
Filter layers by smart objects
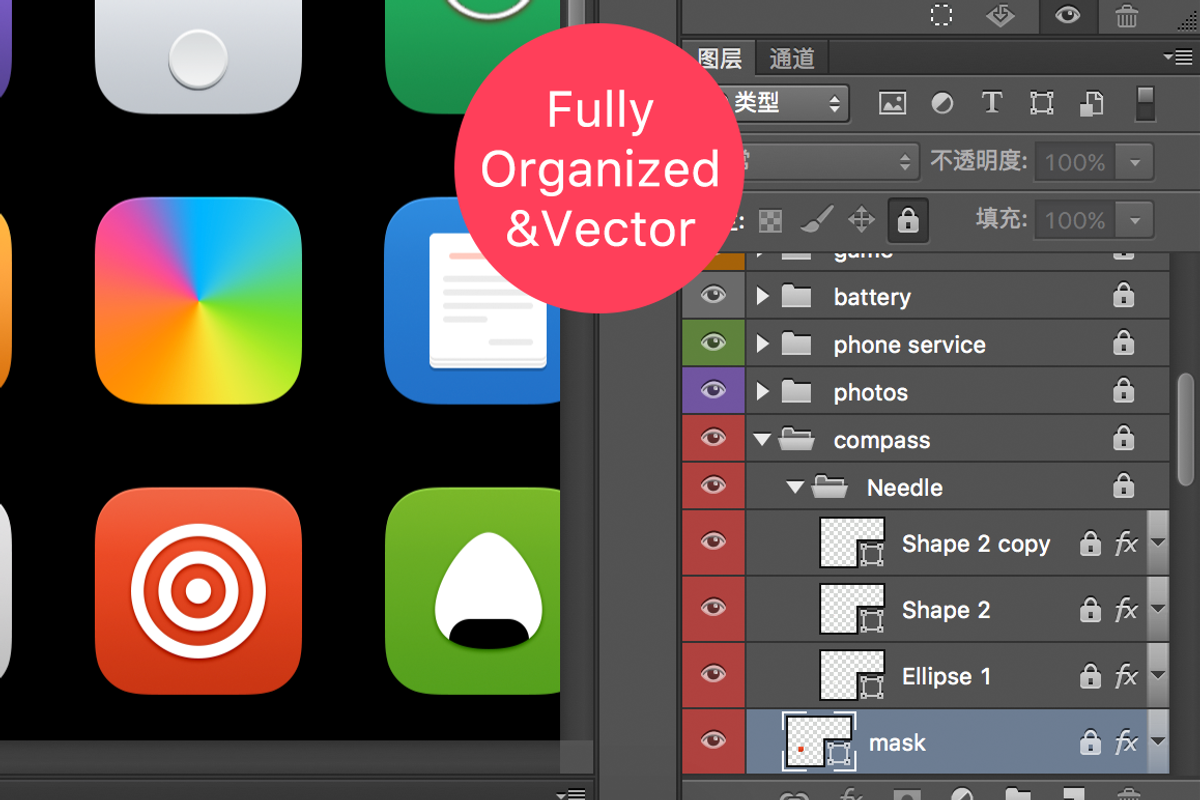(x=1092, y=103)
